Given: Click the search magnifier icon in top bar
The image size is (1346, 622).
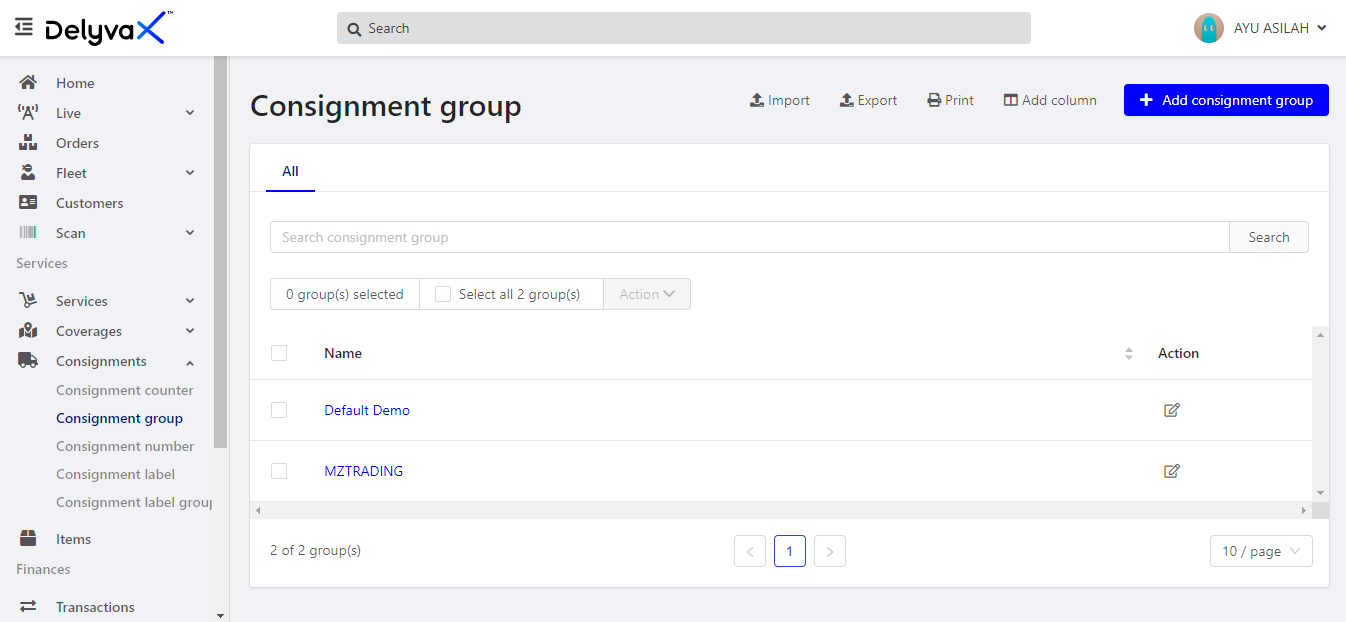Looking at the screenshot, I should [354, 29].
